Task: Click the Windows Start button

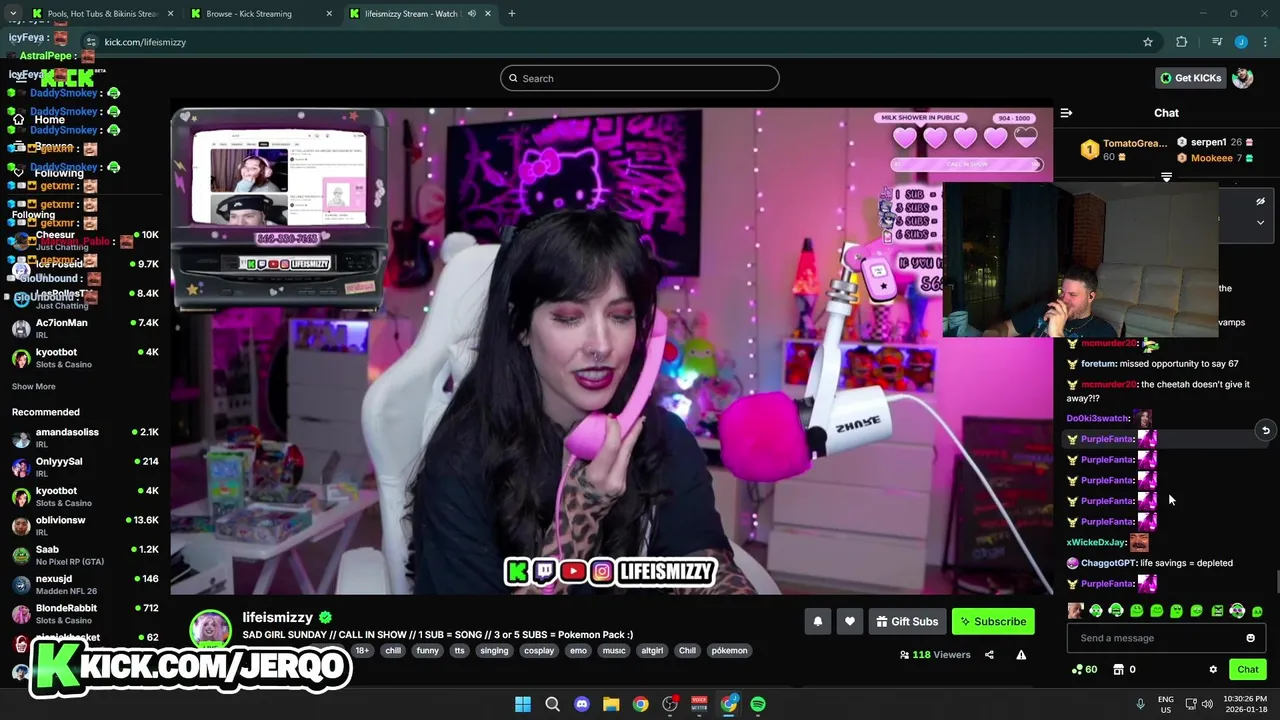Action: (x=523, y=704)
